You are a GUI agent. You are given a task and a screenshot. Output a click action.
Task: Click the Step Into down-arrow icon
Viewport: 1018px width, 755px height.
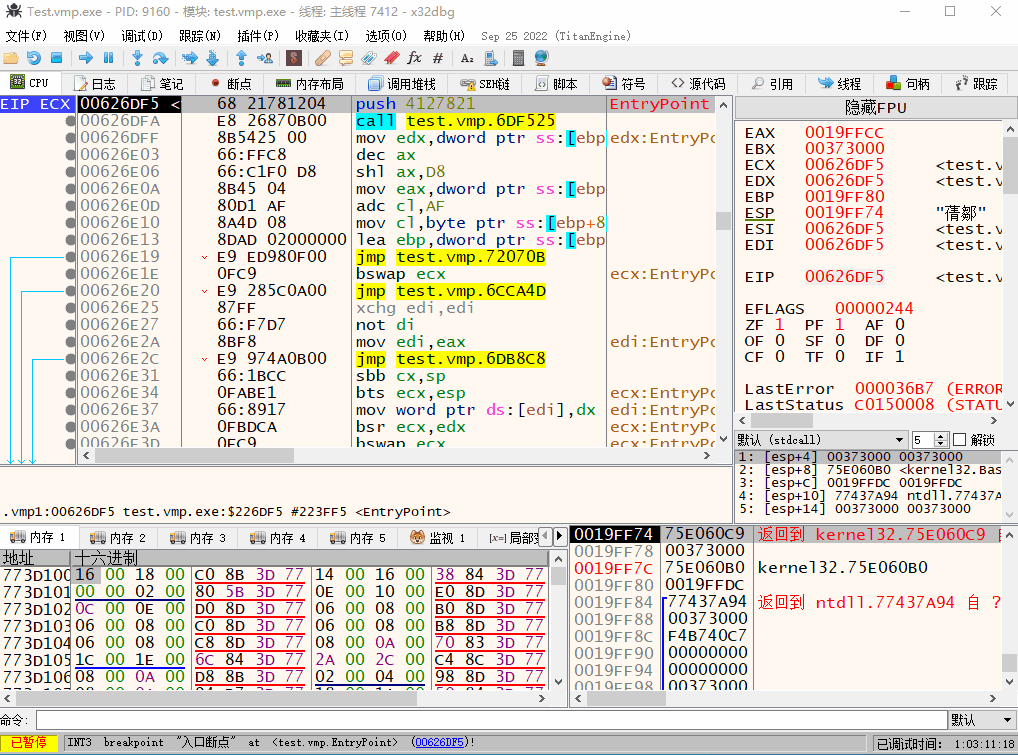pos(138,58)
